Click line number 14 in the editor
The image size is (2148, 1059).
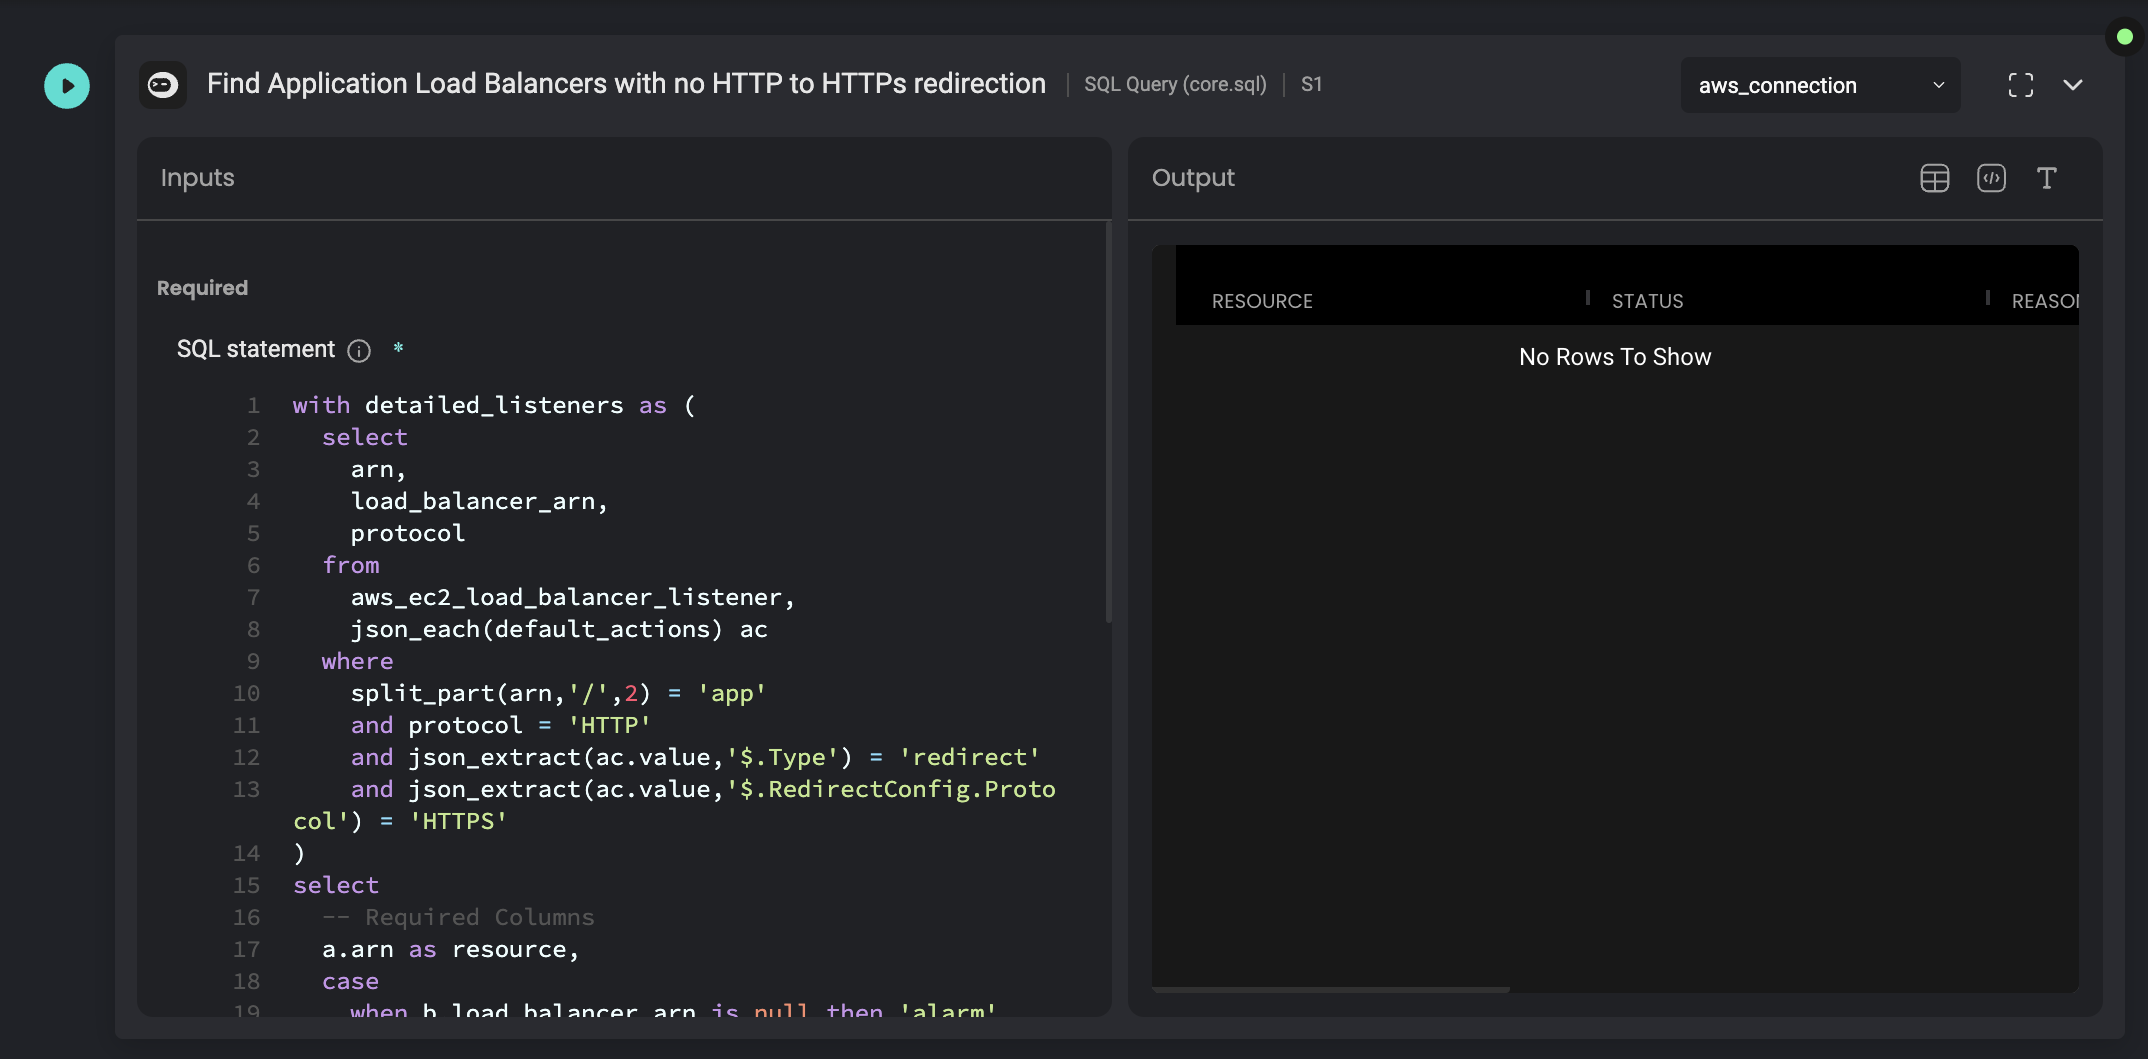246,853
